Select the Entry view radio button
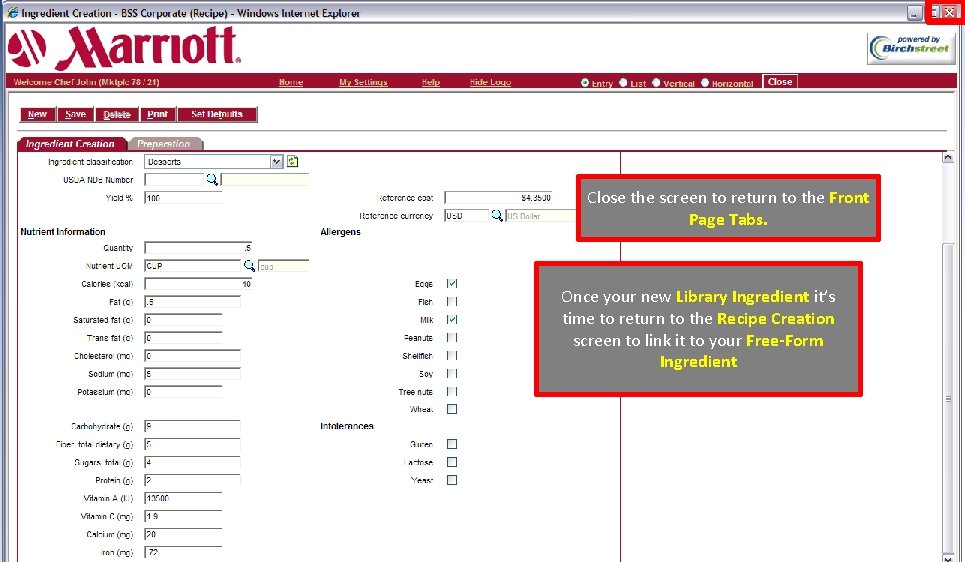Viewport: 965px width, 562px height. [585, 82]
